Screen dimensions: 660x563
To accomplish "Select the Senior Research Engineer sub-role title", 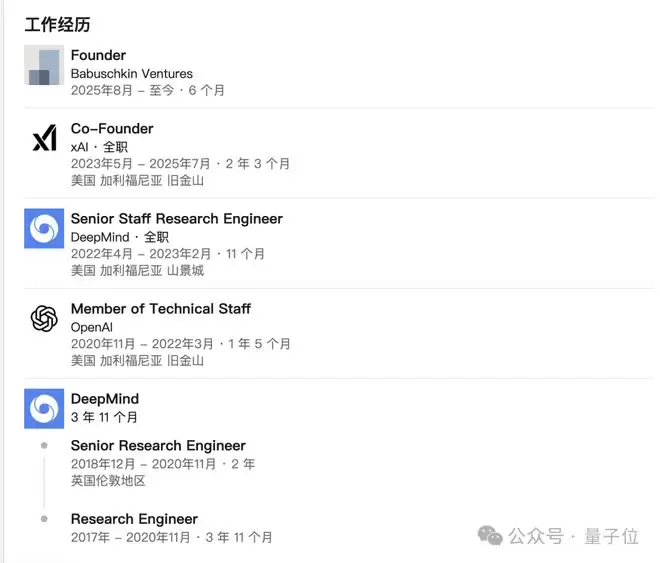I will (x=158, y=446).
